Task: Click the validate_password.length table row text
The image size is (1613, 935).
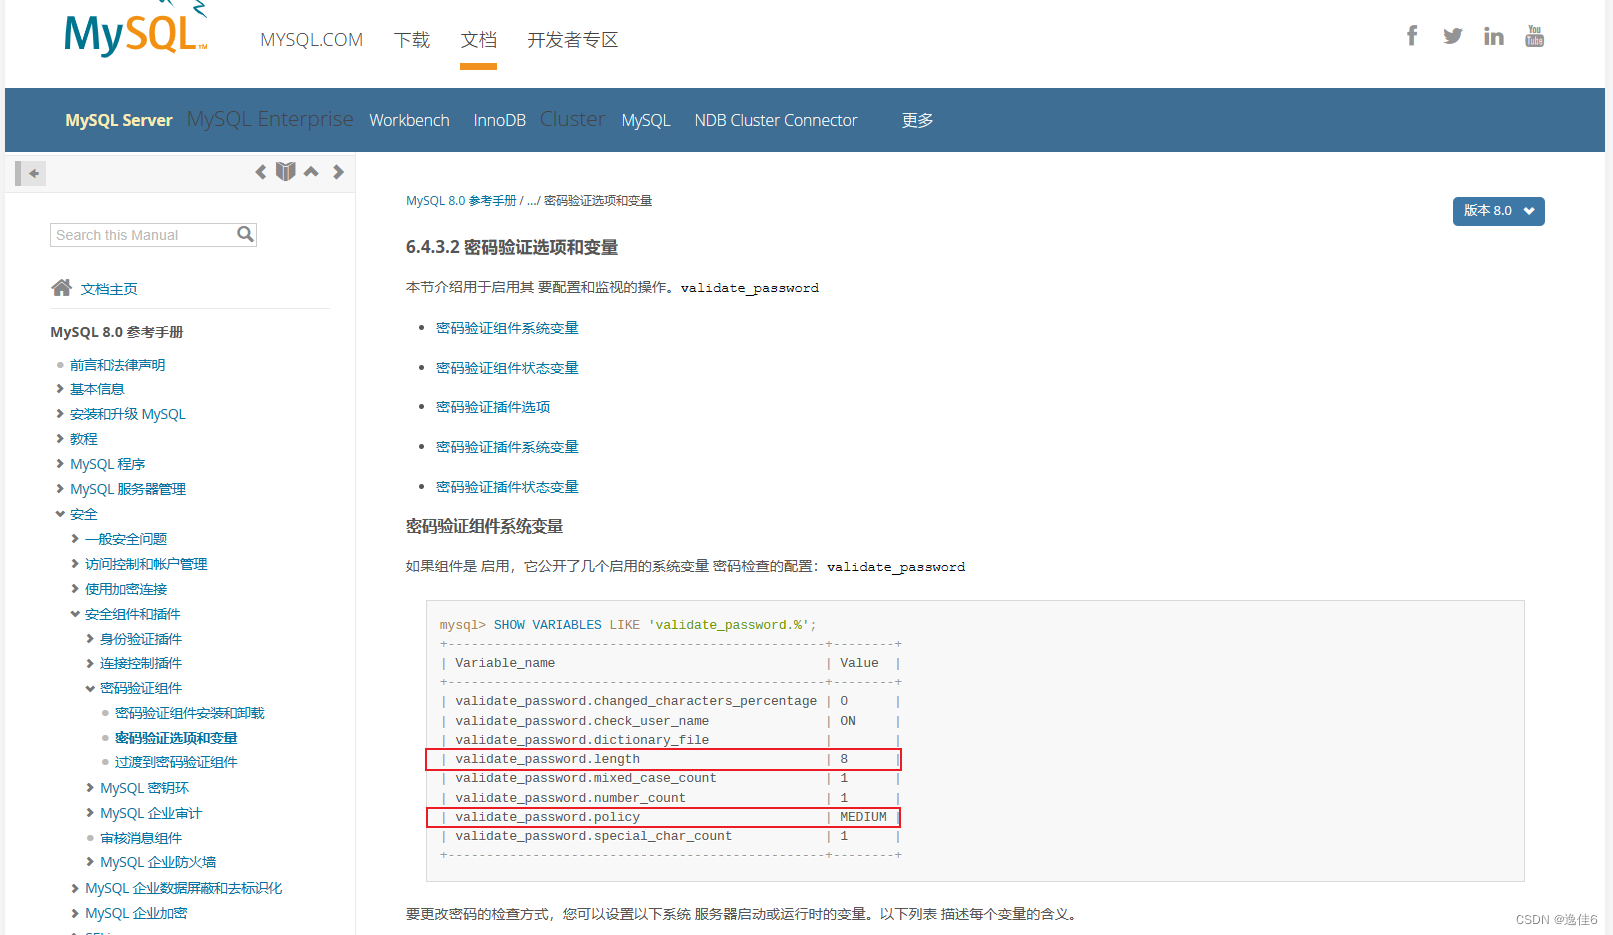Action: pyautogui.click(x=547, y=759)
